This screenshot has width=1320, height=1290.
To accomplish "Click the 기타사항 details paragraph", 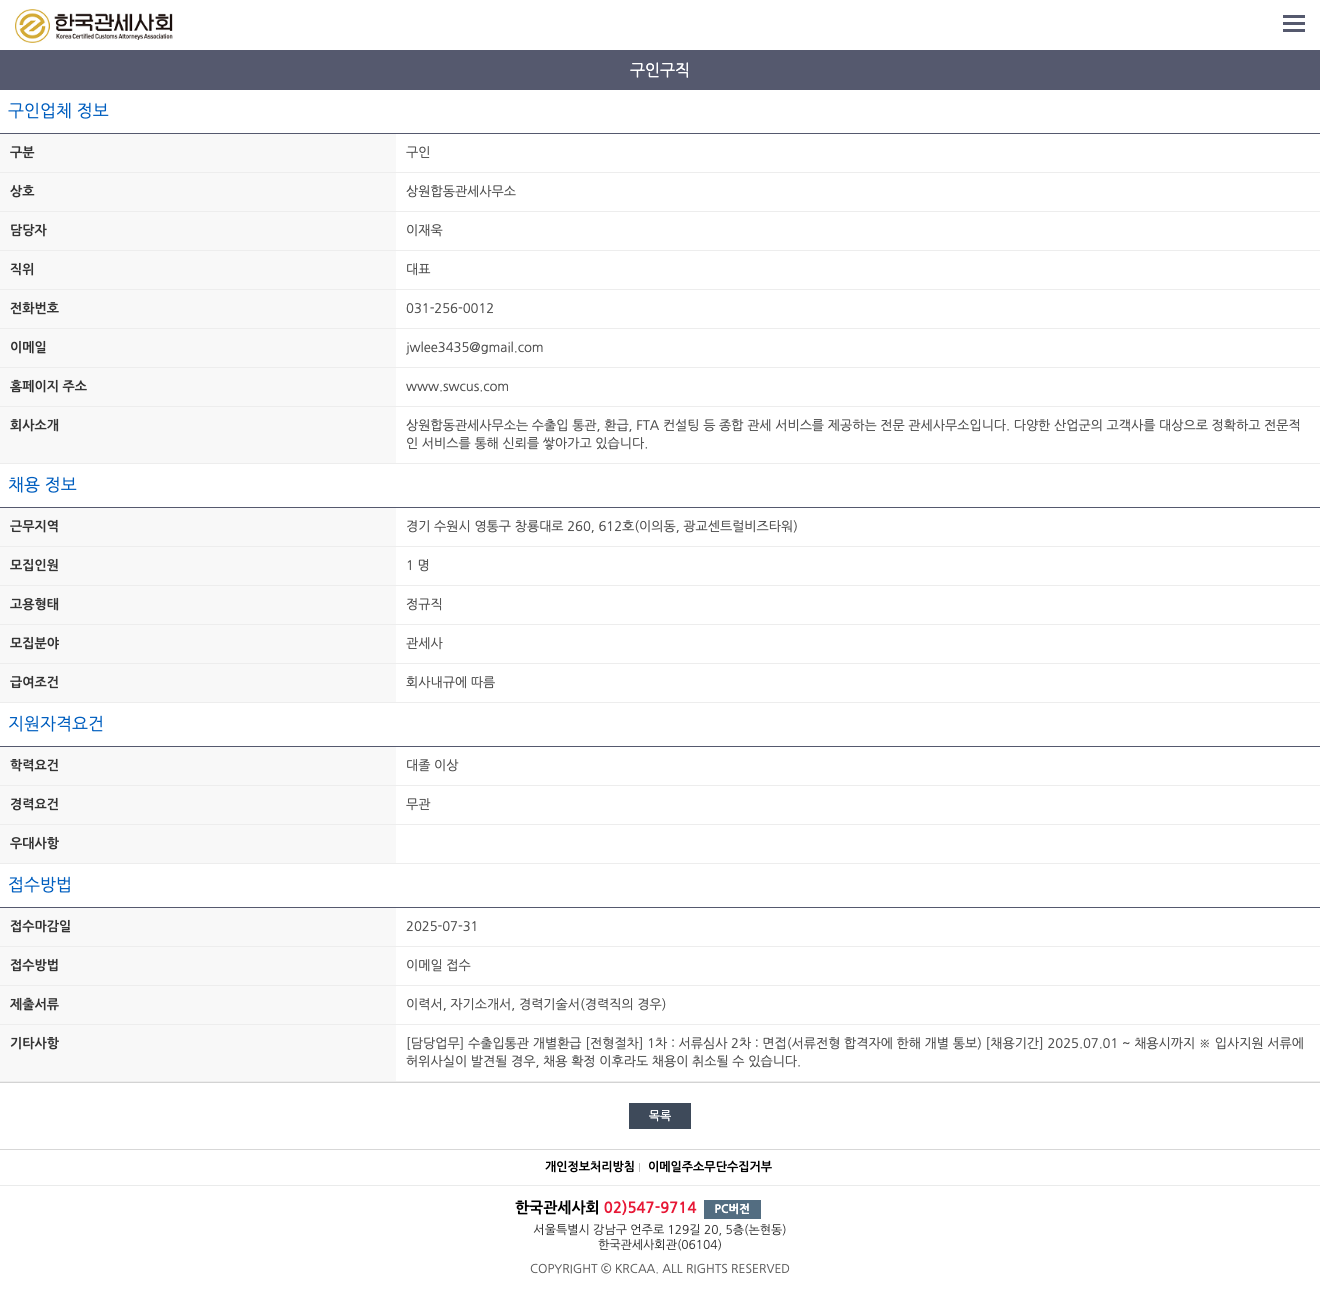I will (x=855, y=1052).
